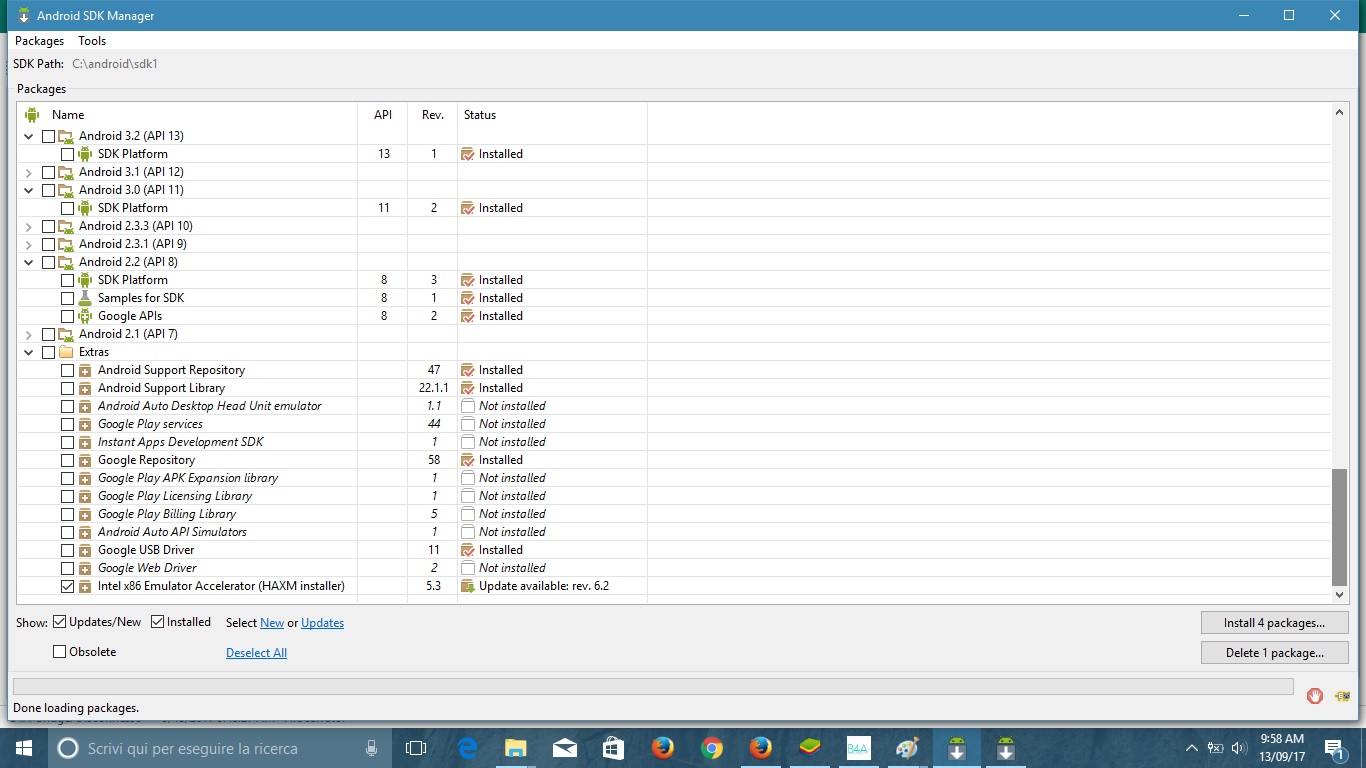Launch Google Chrome from the taskbar

(711, 748)
